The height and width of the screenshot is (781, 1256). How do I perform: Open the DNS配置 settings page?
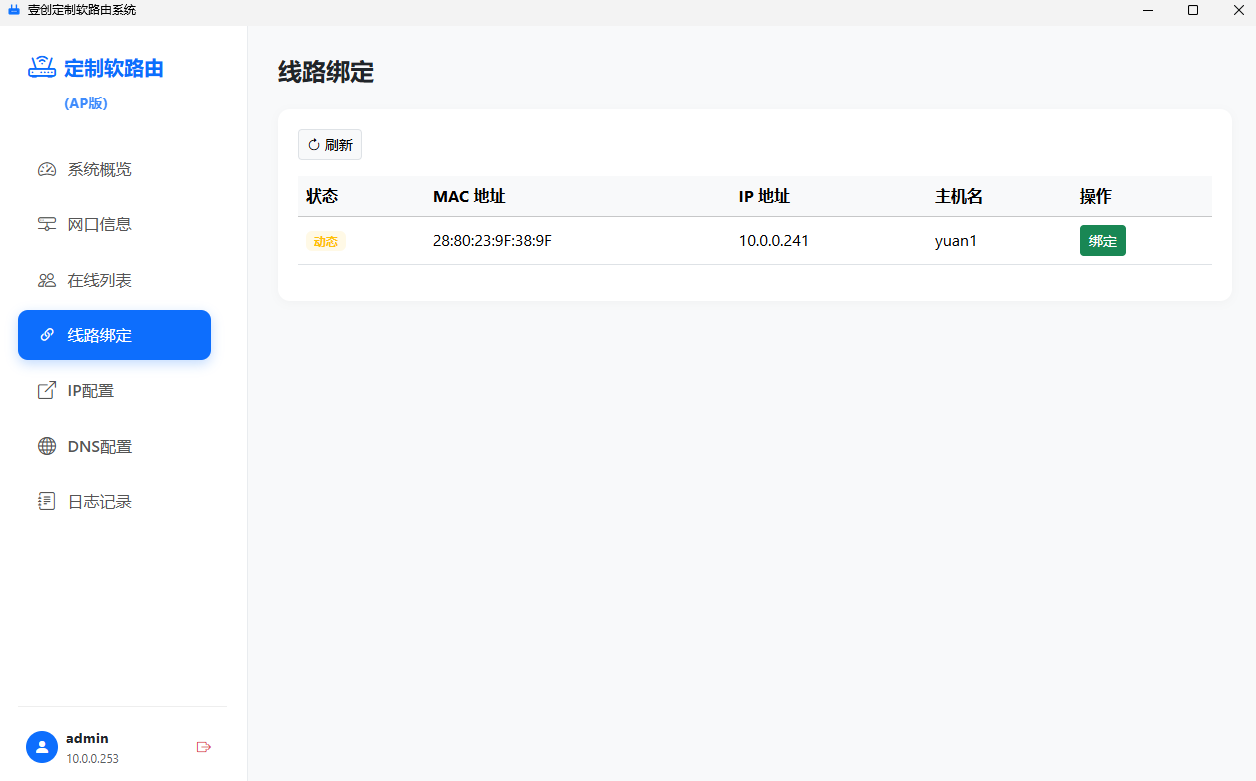tap(99, 446)
